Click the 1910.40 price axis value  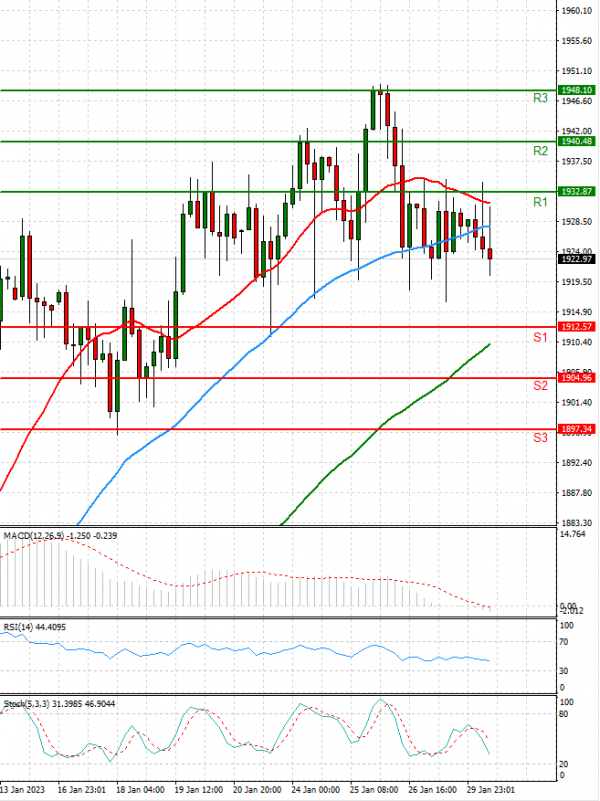577,342
